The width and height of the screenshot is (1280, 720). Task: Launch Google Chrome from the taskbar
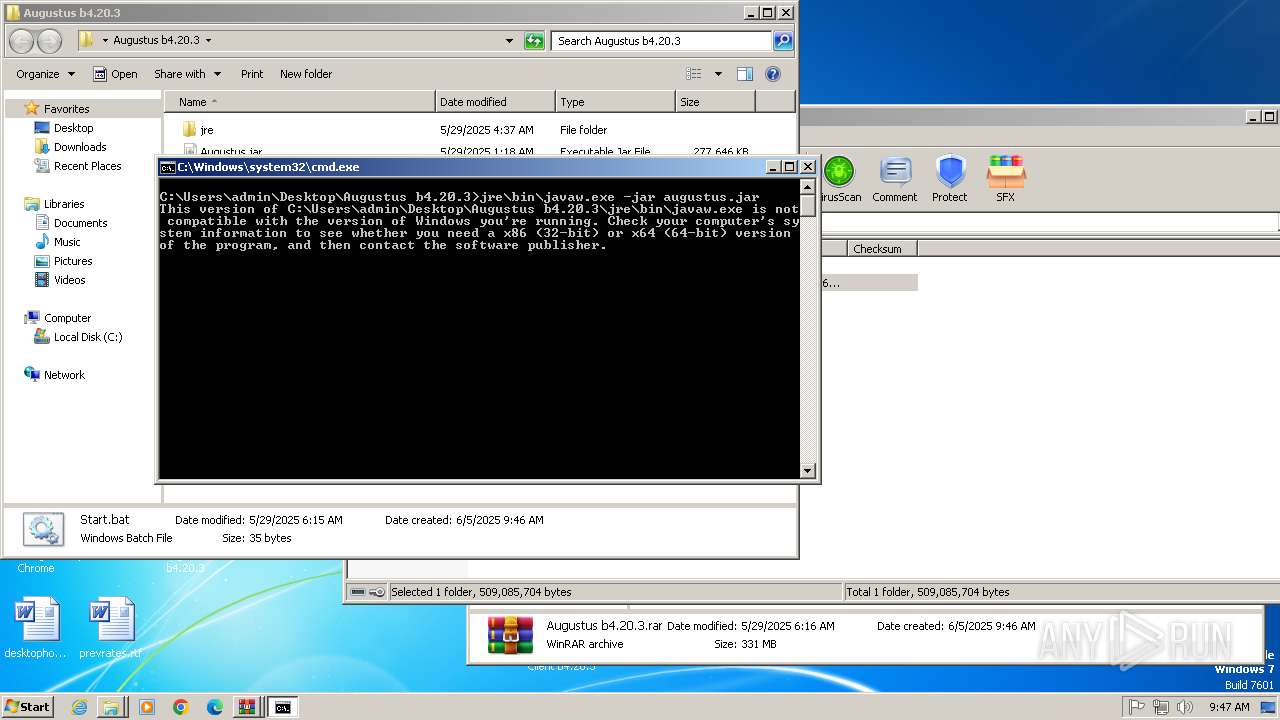pyautogui.click(x=181, y=707)
